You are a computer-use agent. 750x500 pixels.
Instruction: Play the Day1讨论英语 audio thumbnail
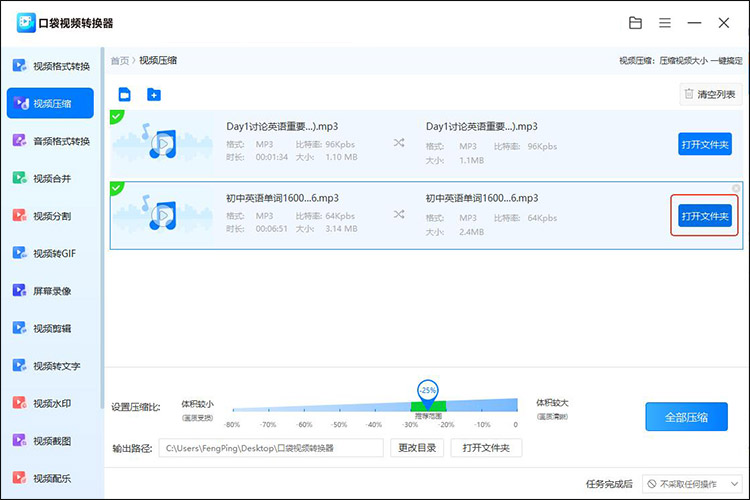pos(160,144)
